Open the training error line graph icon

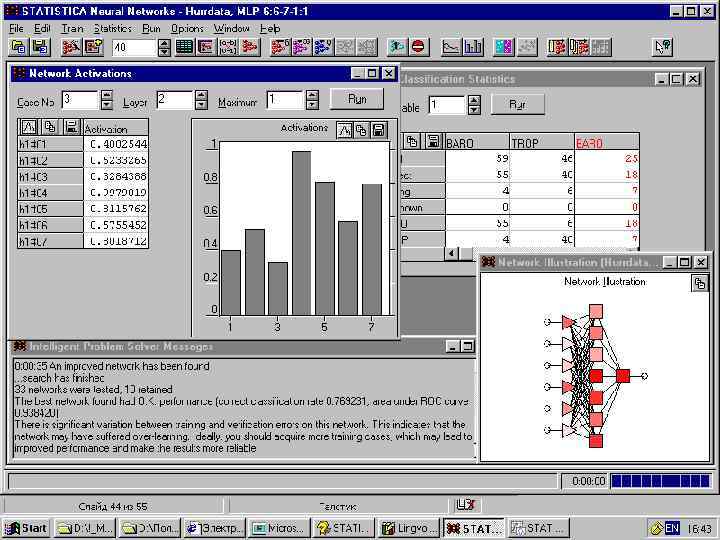(450, 47)
